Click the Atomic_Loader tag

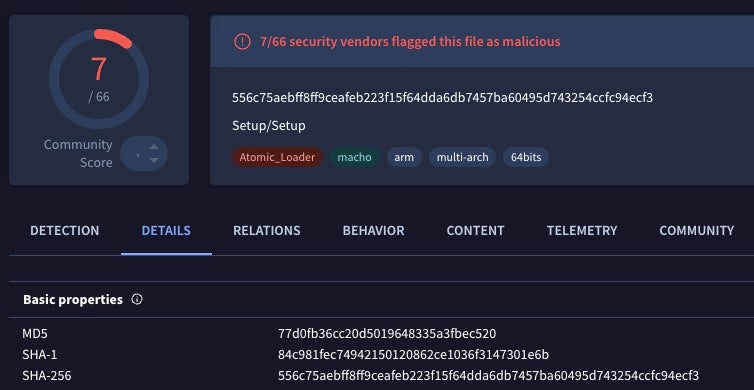[277, 157]
